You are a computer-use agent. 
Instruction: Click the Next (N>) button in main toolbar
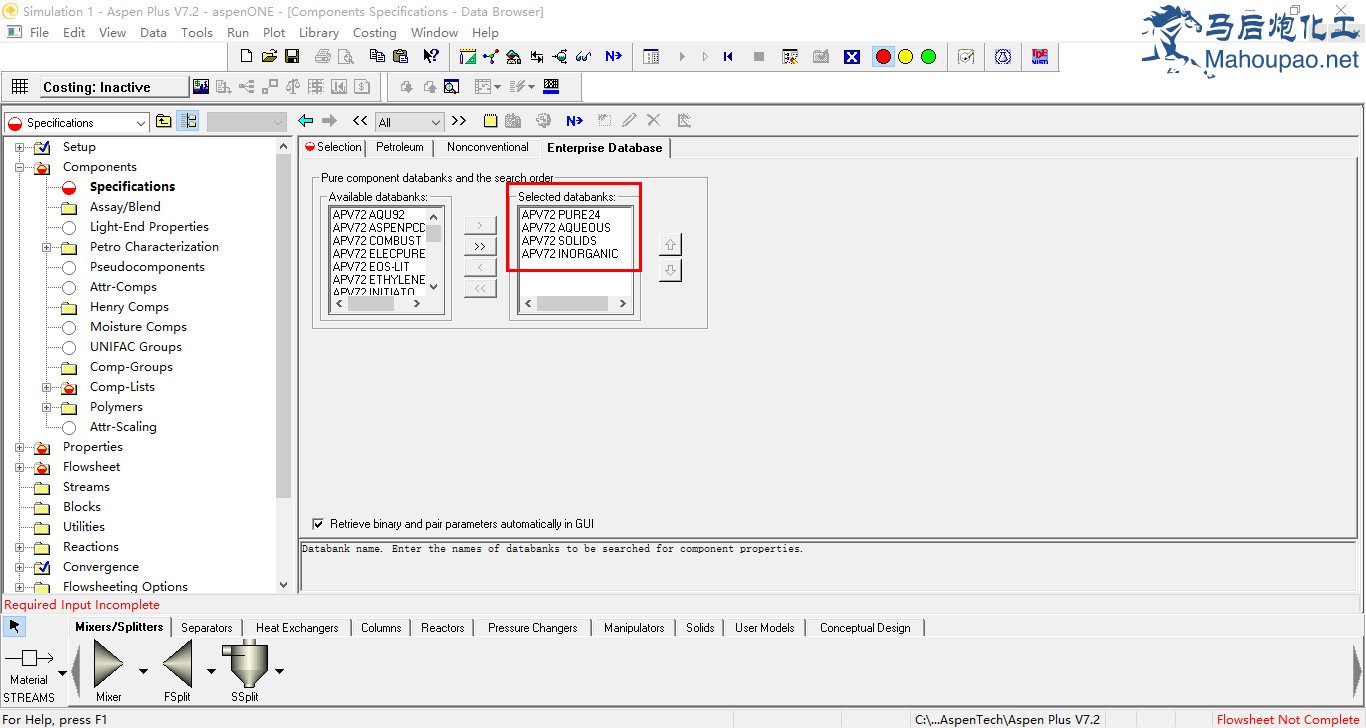(x=613, y=57)
